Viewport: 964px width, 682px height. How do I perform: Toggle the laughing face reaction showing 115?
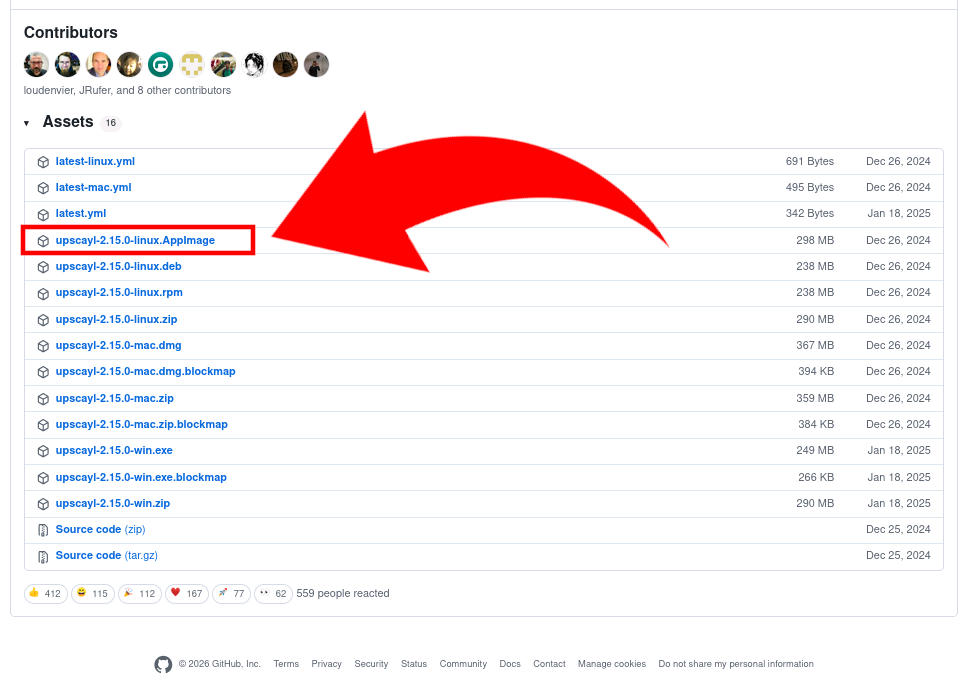[93, 593]
